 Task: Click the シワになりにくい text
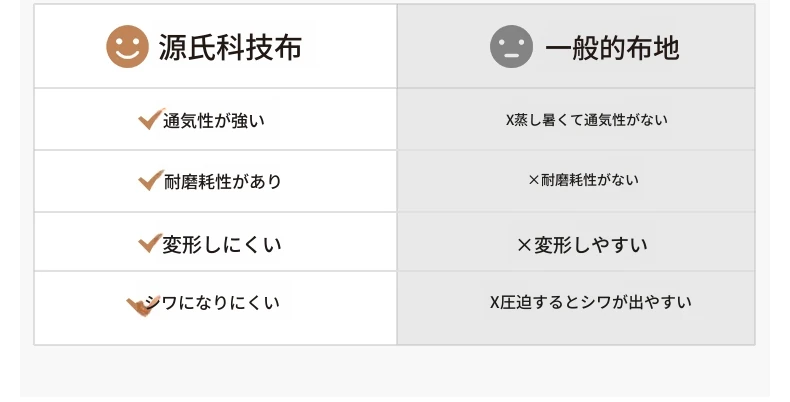[x=212, y=303]
